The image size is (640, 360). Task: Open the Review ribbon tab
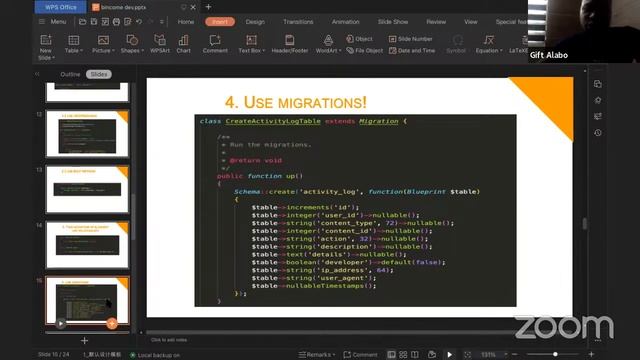[x=436, y=22]
